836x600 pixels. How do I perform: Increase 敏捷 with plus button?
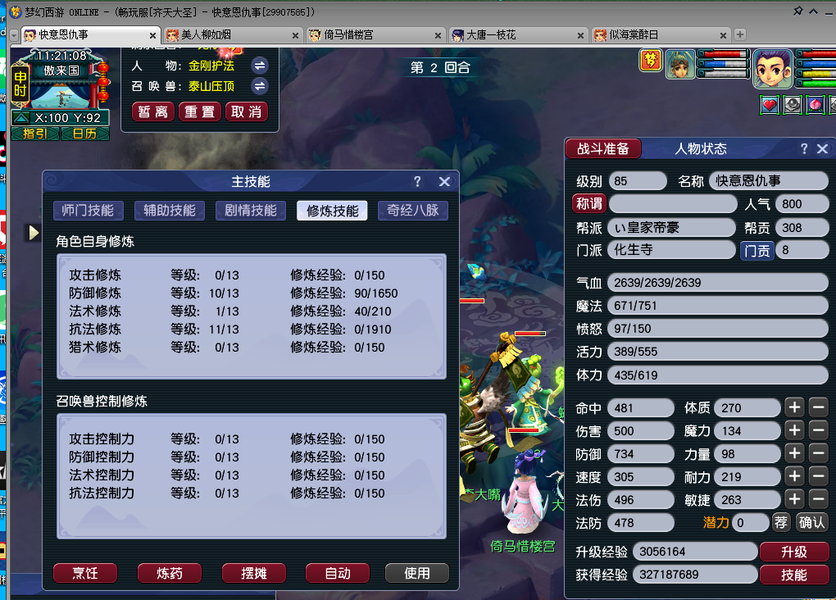tap(794, 500)
